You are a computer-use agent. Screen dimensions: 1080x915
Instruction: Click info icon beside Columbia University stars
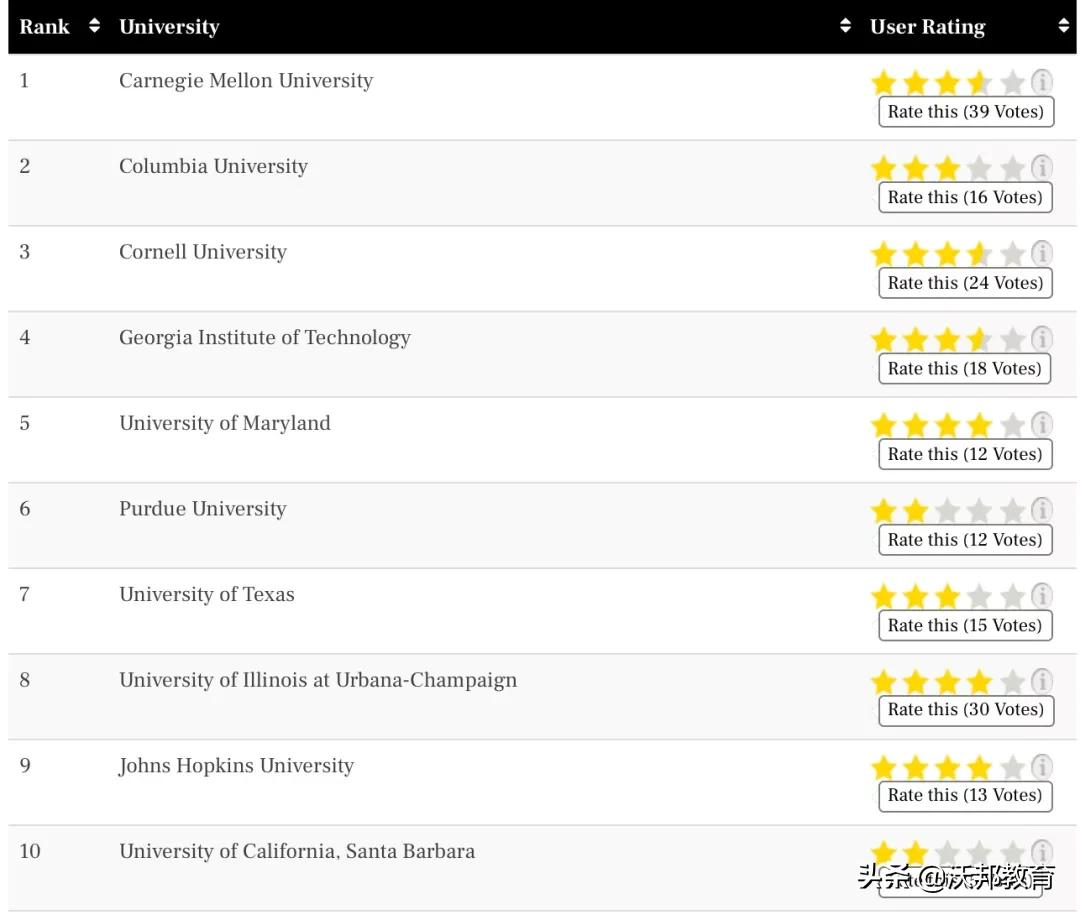coord(1042,167)
